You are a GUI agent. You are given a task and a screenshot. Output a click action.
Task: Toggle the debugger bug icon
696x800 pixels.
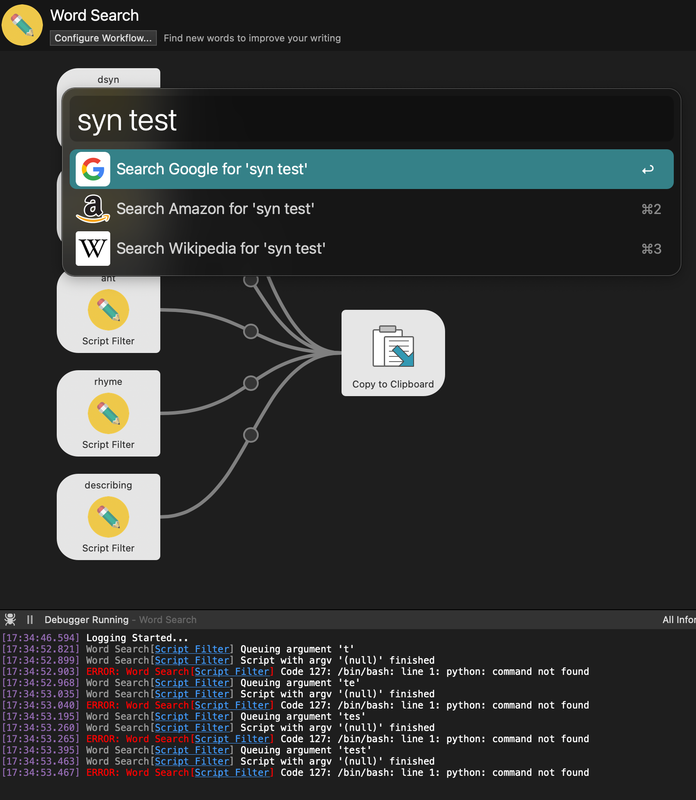point(10,619)
